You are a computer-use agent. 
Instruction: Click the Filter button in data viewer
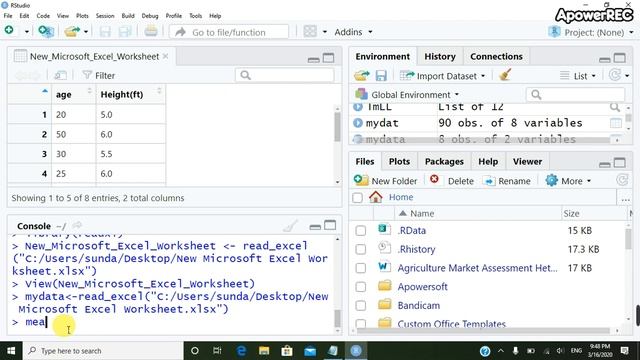click(99, 76)
